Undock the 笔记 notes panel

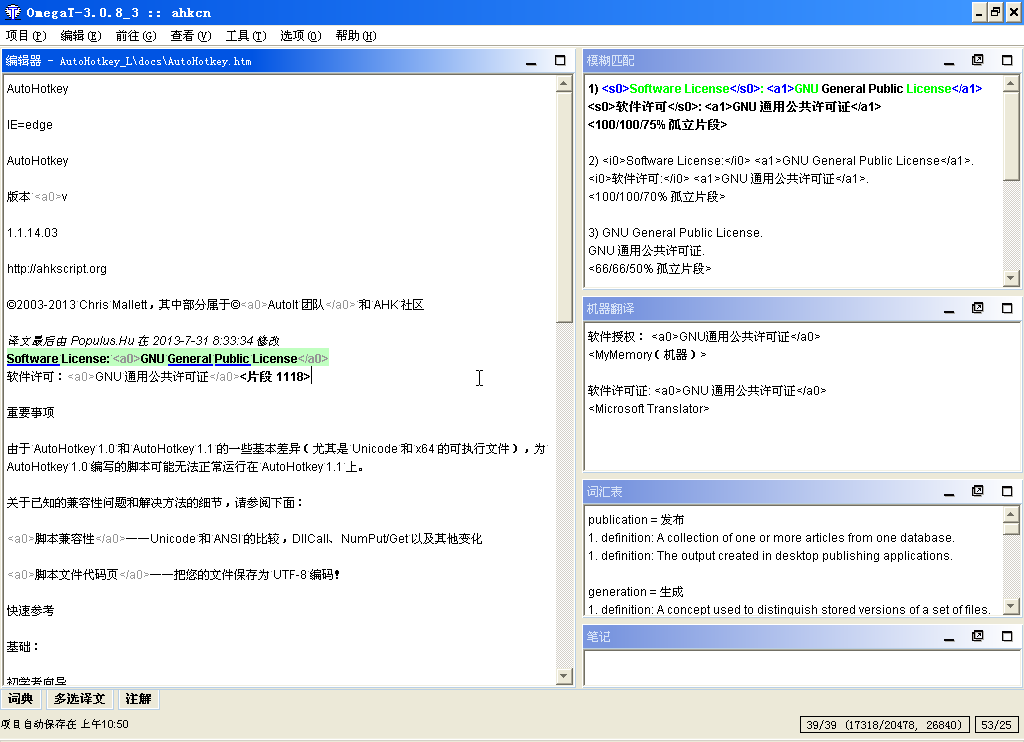click(978, 636)
